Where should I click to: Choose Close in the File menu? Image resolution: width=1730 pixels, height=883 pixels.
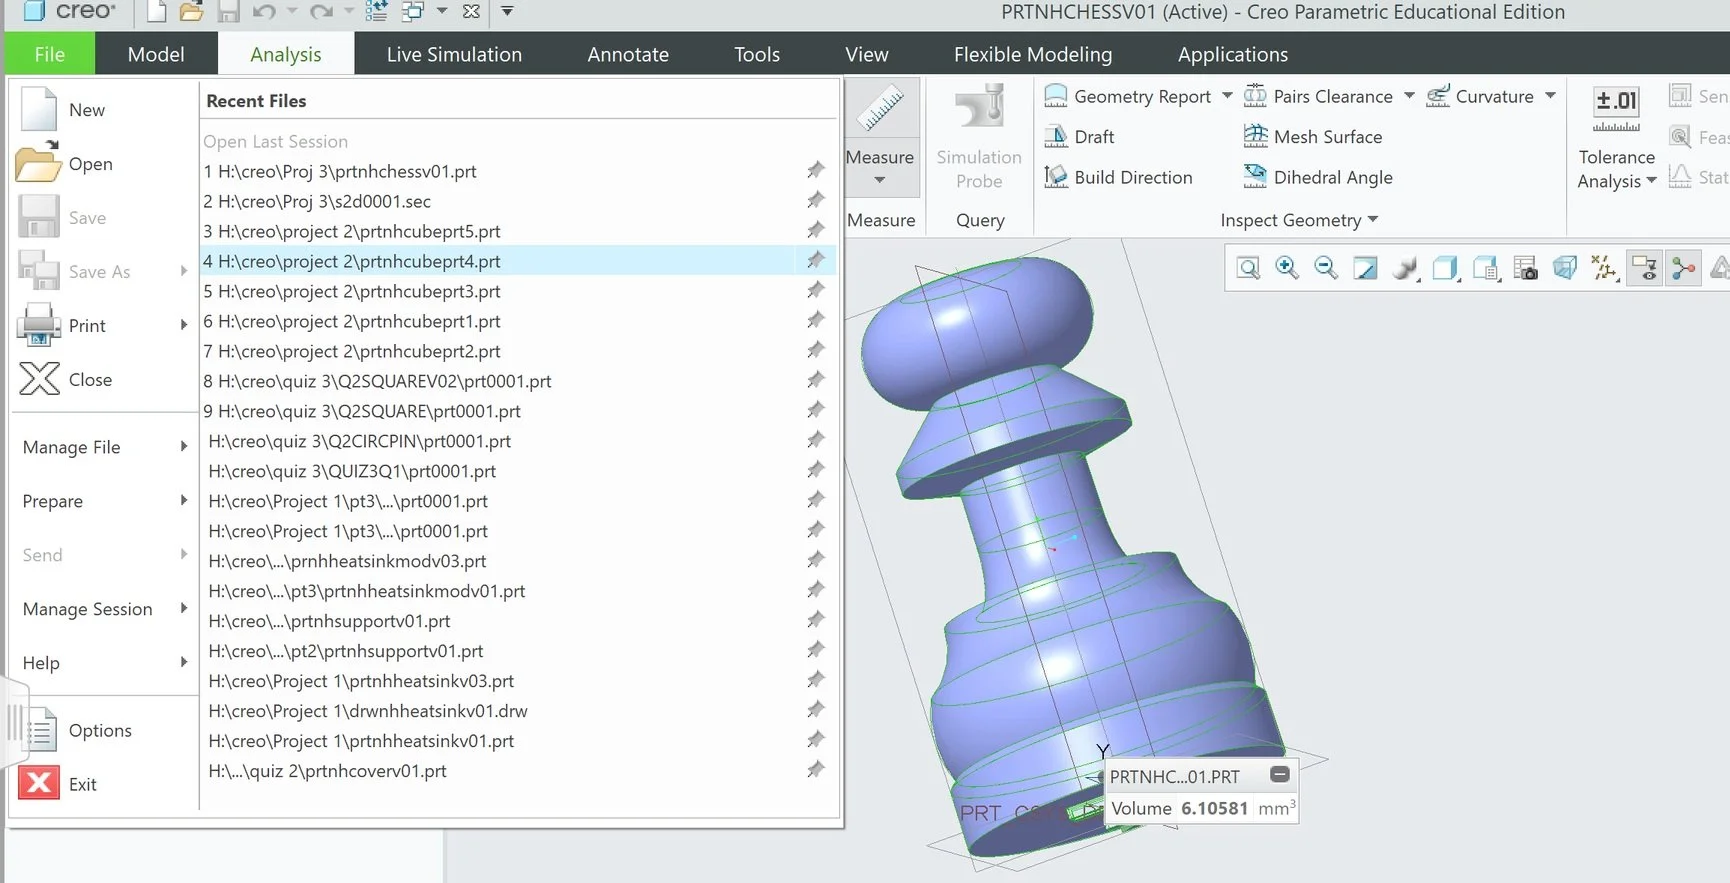[x=103, y=380]
